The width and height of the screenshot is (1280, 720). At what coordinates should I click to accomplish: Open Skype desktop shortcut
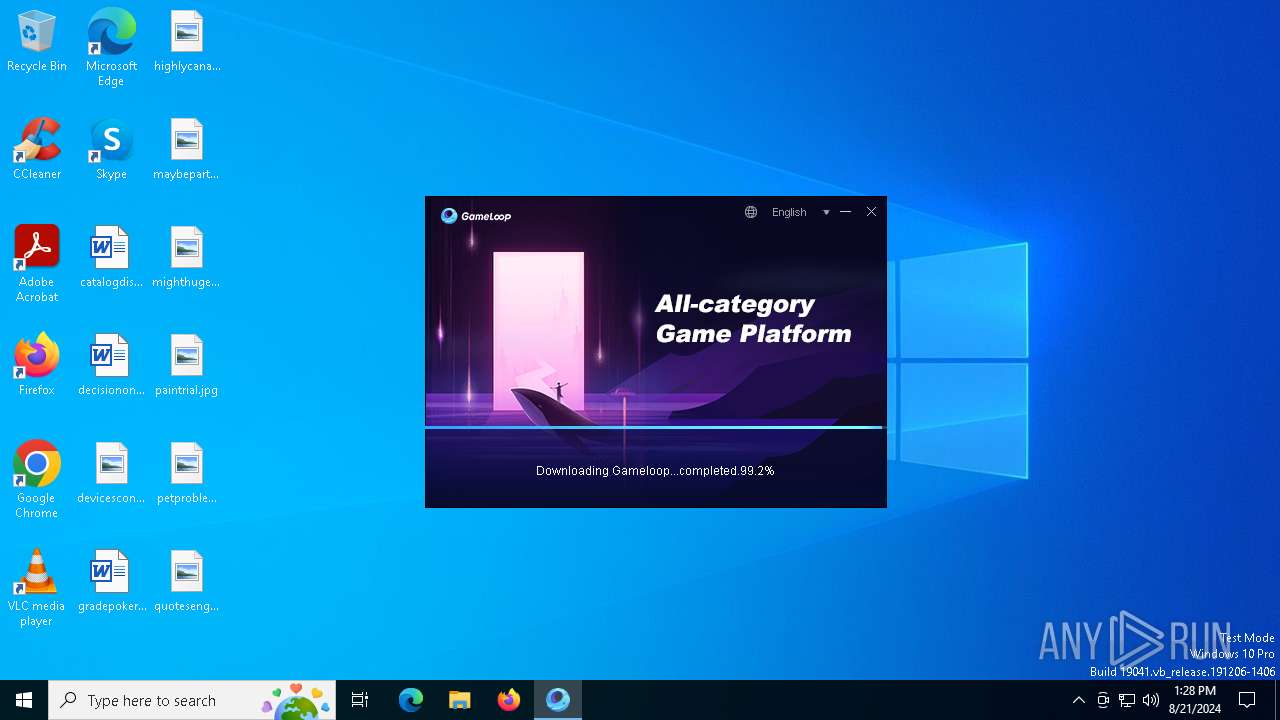tap(111, 150)
